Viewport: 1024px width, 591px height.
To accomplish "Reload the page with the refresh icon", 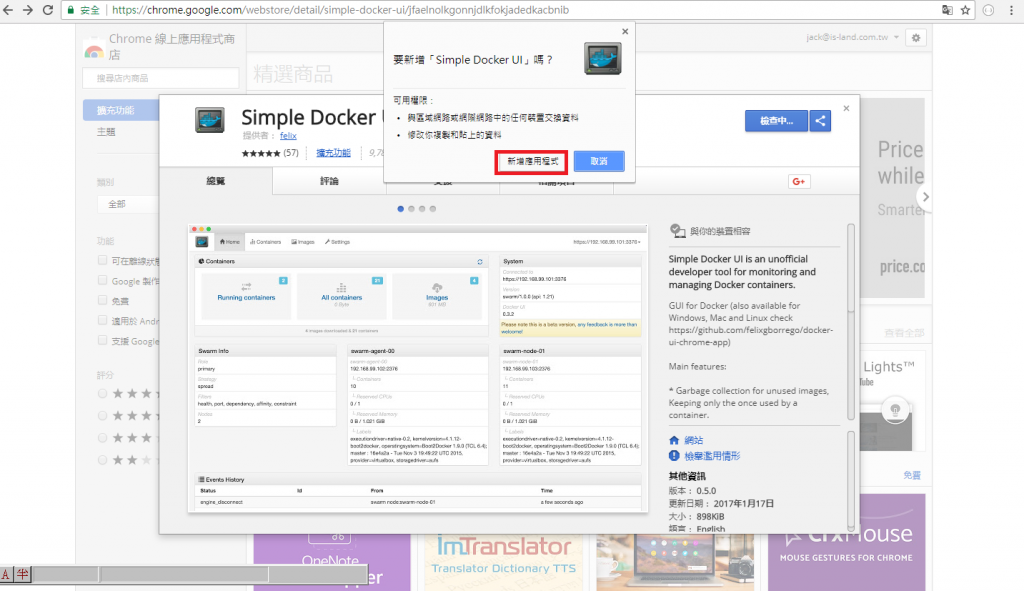I will pos(48,10).
